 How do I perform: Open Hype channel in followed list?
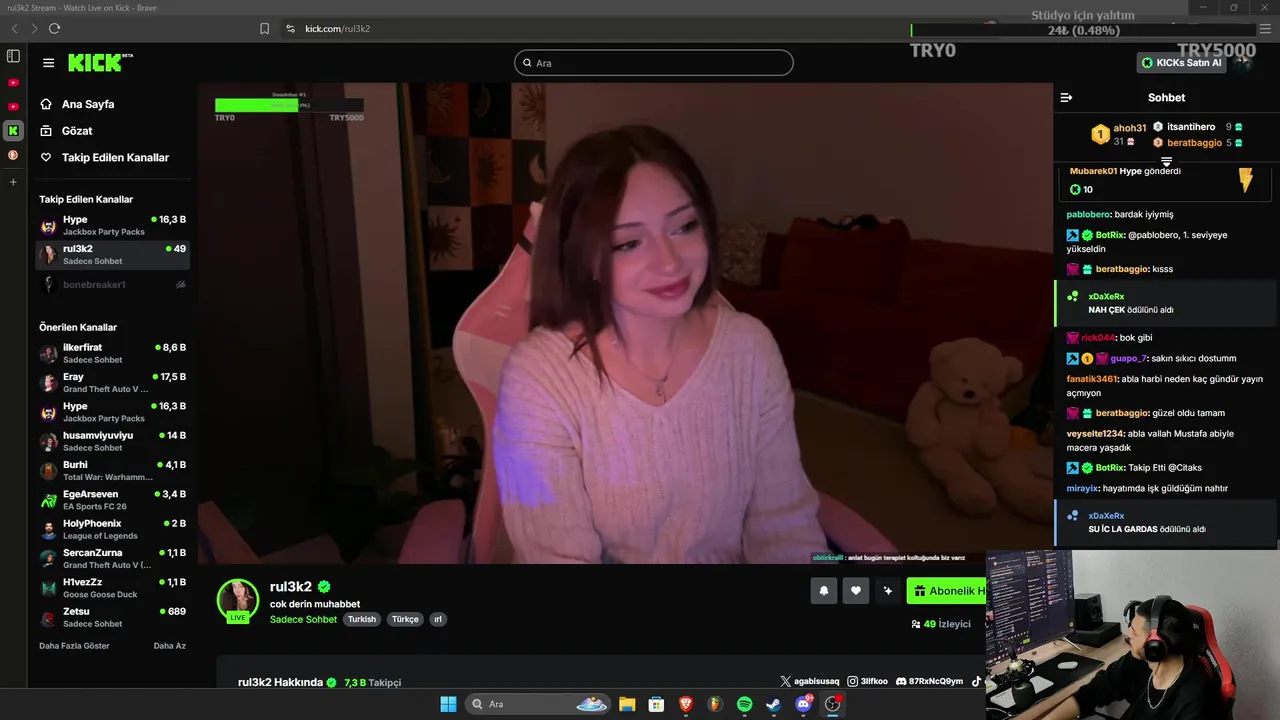[x=112, y=225]
